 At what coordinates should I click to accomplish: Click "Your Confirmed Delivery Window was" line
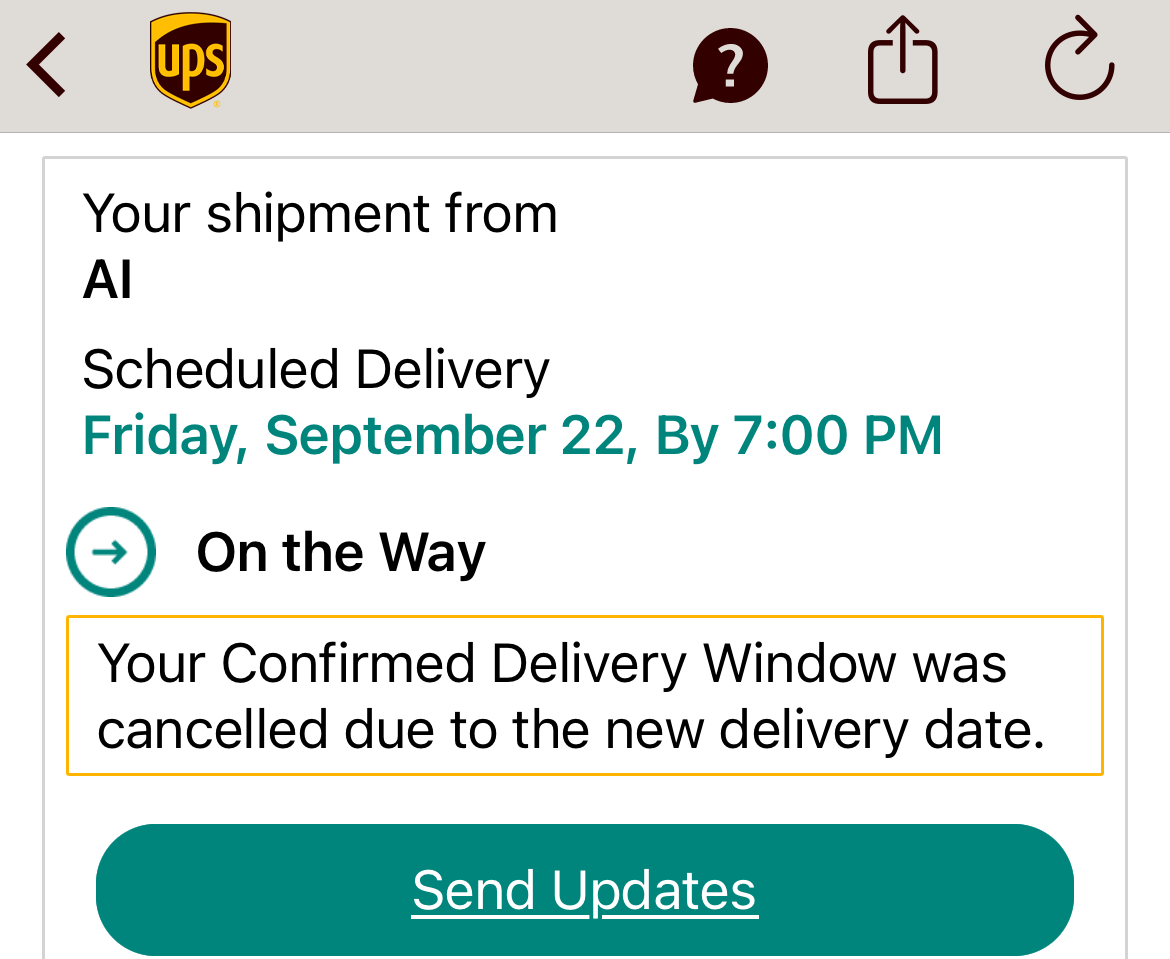552,662
